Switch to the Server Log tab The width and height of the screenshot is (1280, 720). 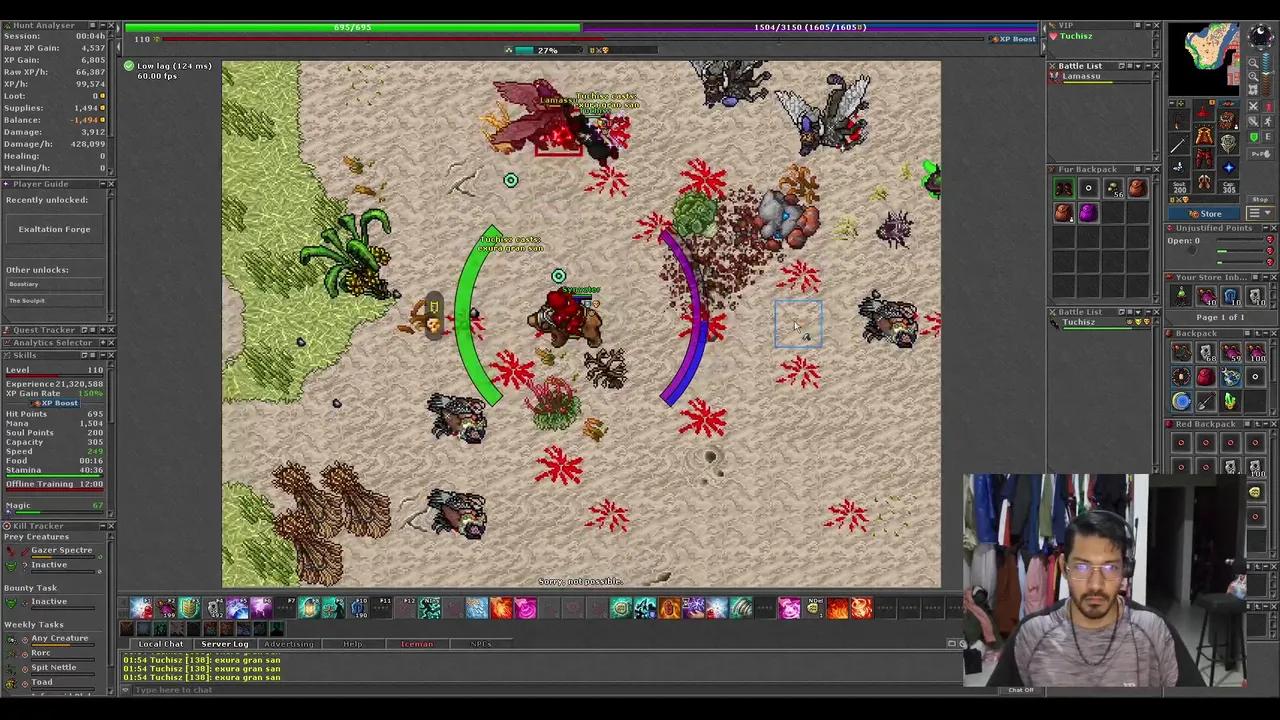[224, 644]
